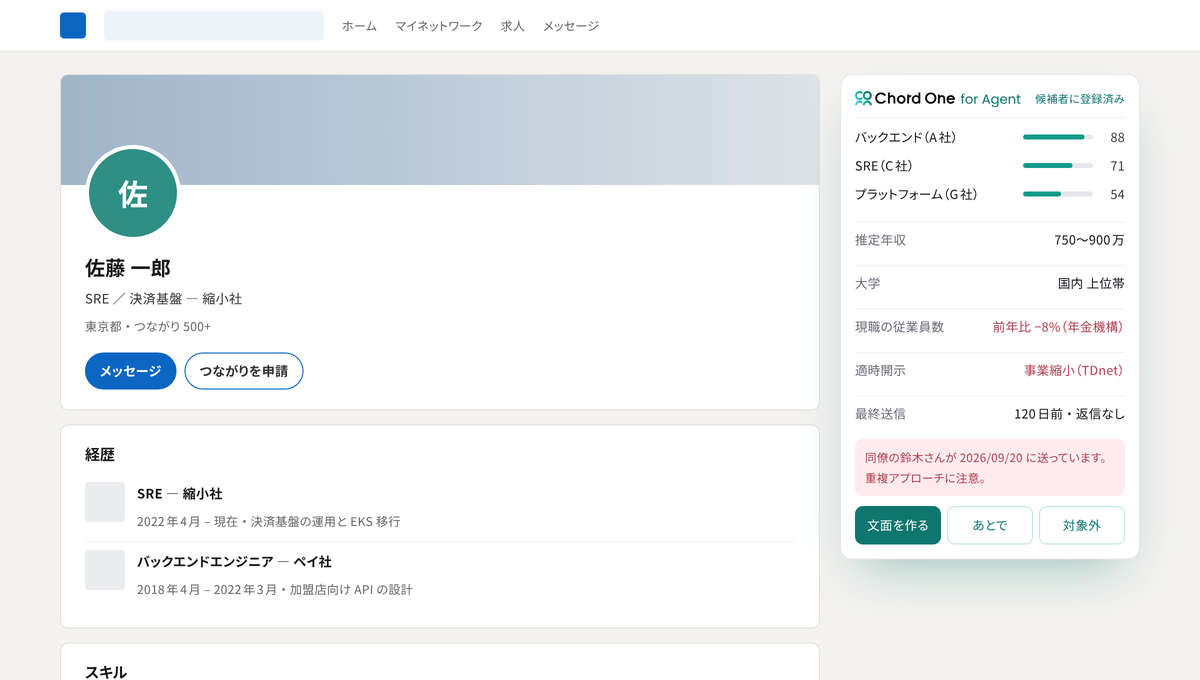Click the 最終送信 label

(x=881, y=413)
